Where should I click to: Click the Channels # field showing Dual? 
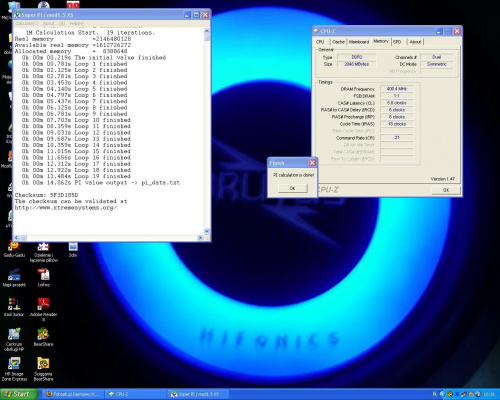(x=437, y=57)
